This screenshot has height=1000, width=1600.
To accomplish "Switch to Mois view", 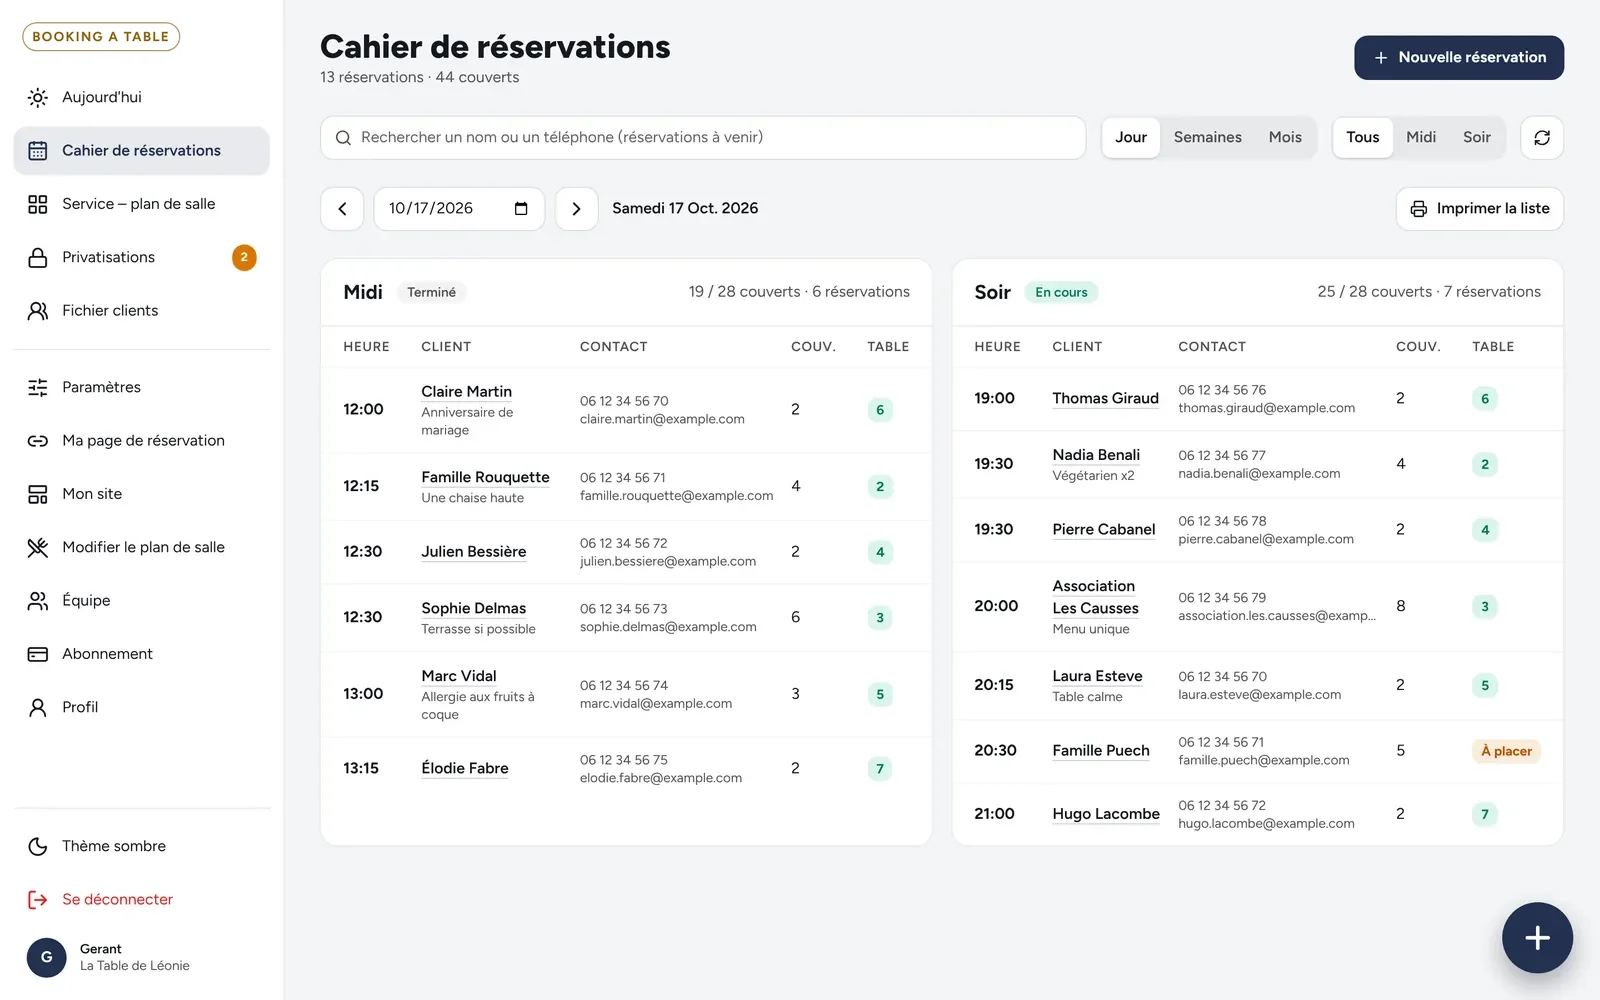I will coord(1285,138).
